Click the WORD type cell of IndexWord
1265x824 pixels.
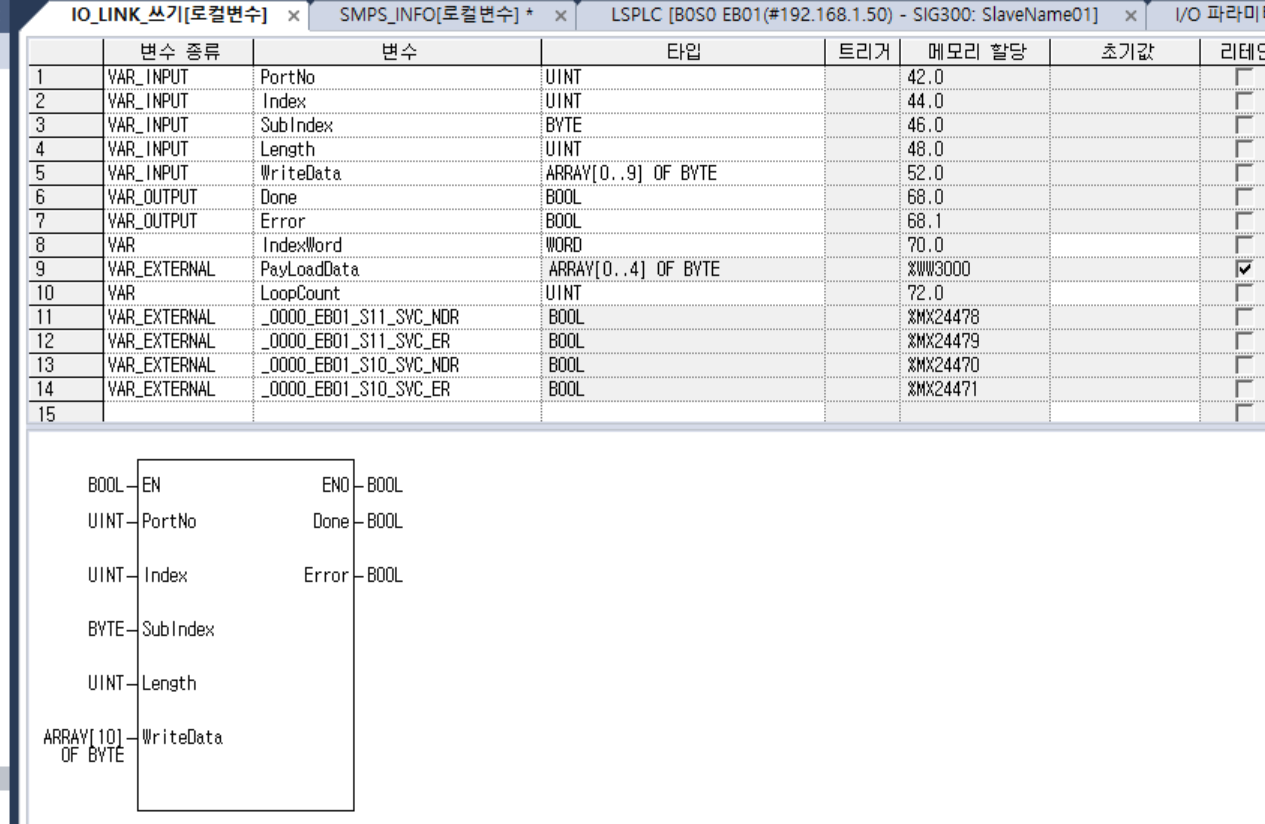tap(683, 244)
